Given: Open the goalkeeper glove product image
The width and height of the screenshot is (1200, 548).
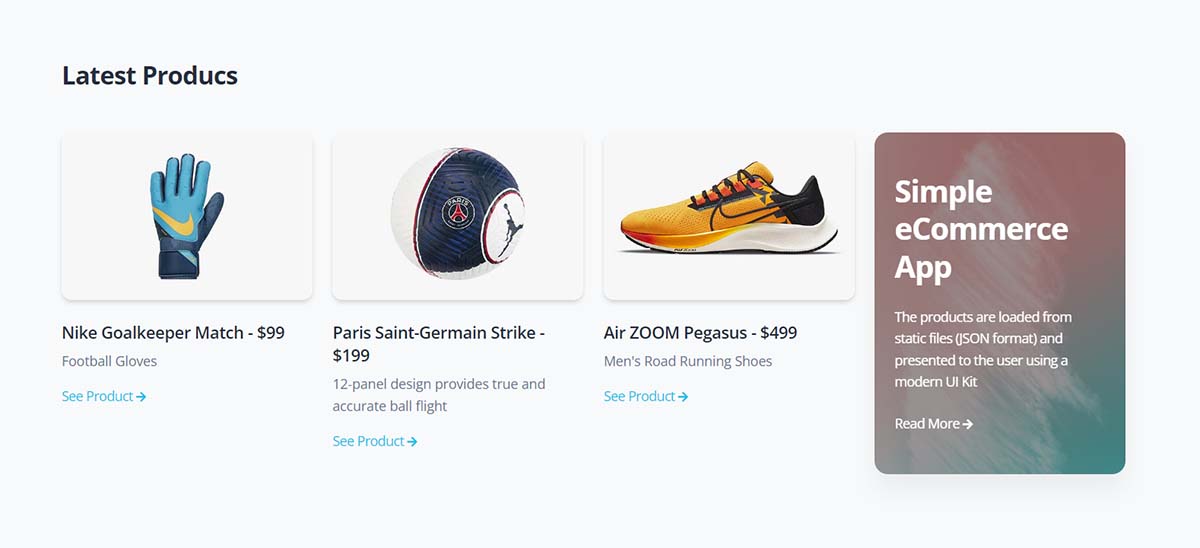Looking at the screenshot, I should [187, 216].
